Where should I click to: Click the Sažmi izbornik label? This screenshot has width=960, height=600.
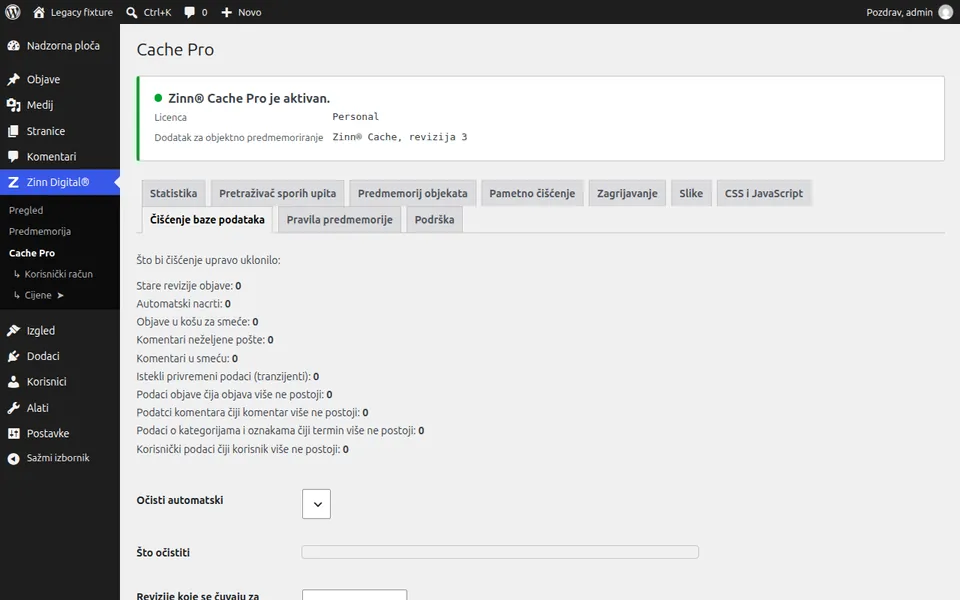pyautogui.click(x=58, y=458)
